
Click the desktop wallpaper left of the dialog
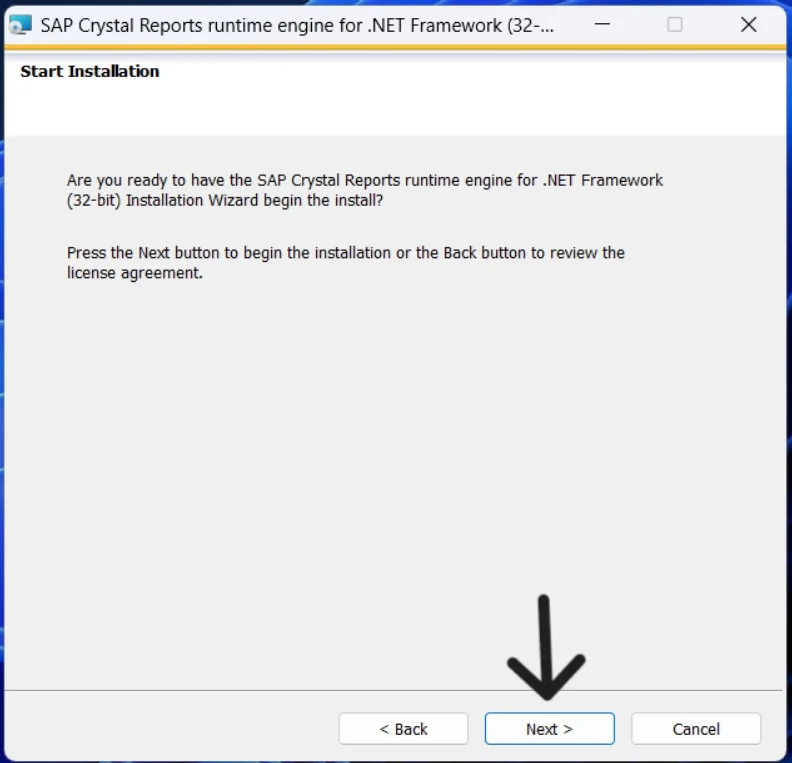[x=2, y=400]
